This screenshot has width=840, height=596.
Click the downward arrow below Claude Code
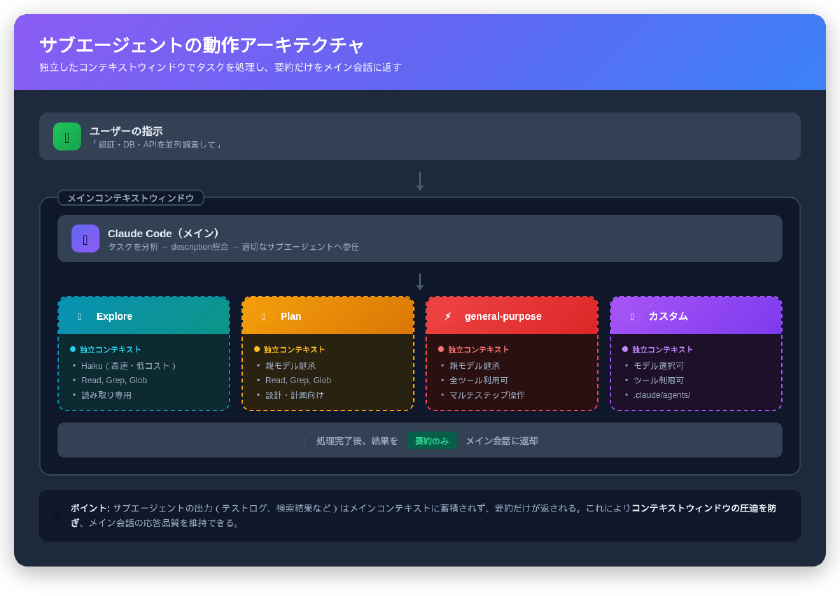(x=420, y=280)
